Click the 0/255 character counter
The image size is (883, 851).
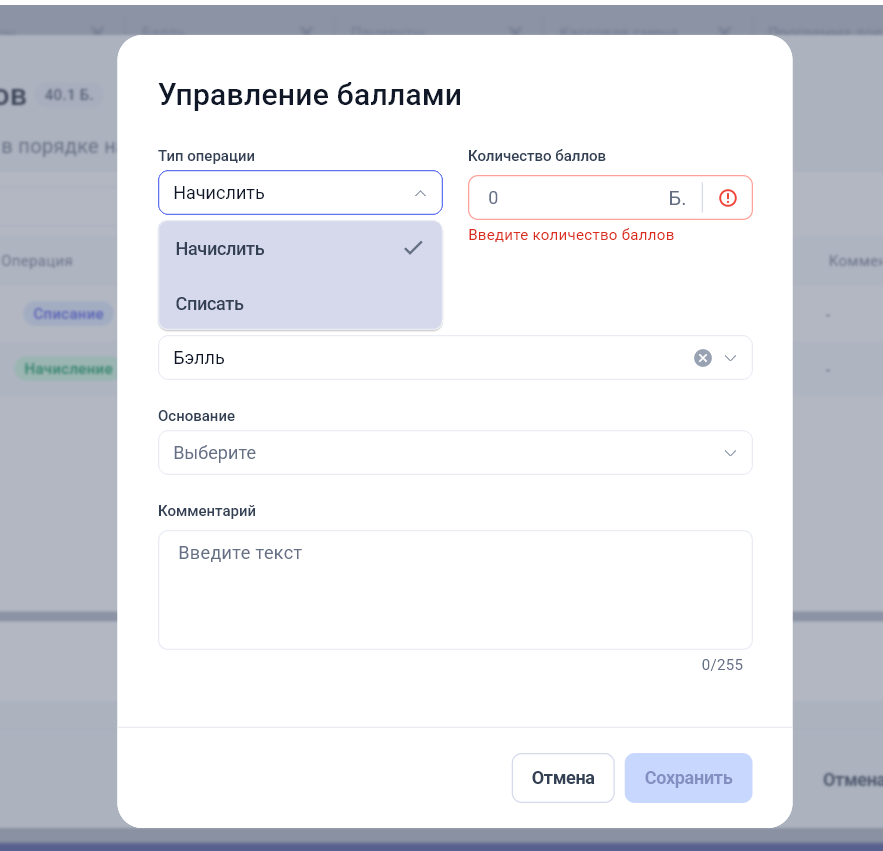tap(722, 665)
